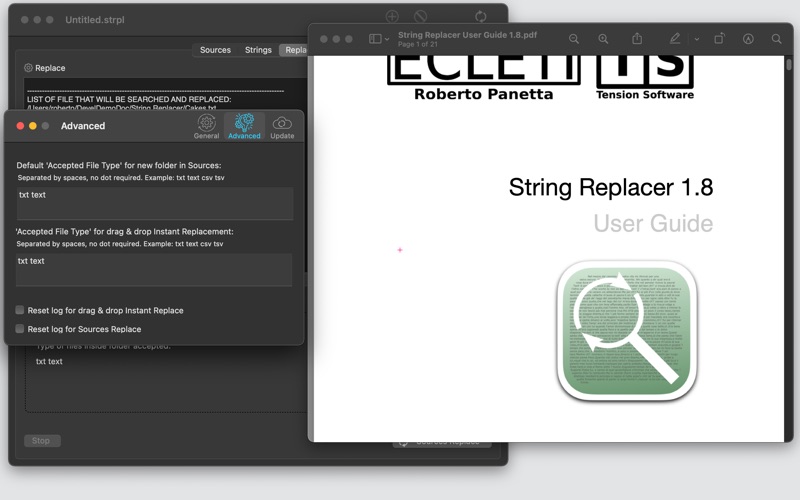Screen dimensions: 800x500
Task: Open the markup pen options chevron
Action: coord(696,39)
